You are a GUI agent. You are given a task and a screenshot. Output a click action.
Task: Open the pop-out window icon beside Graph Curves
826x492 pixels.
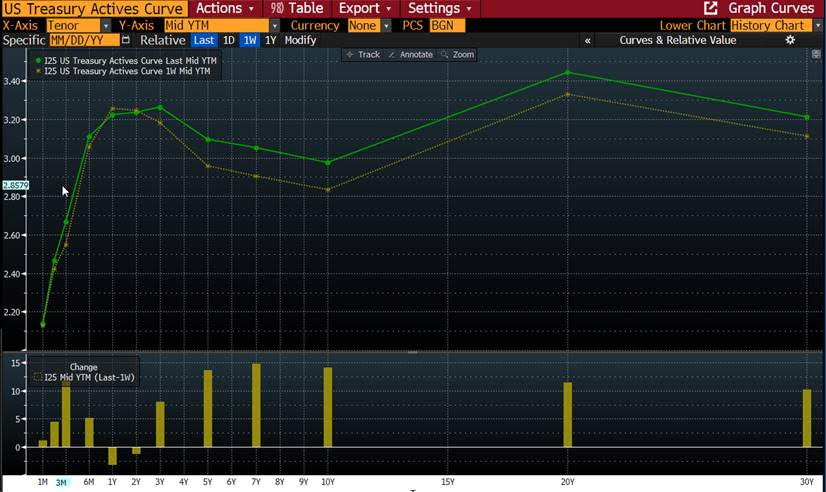711,8
